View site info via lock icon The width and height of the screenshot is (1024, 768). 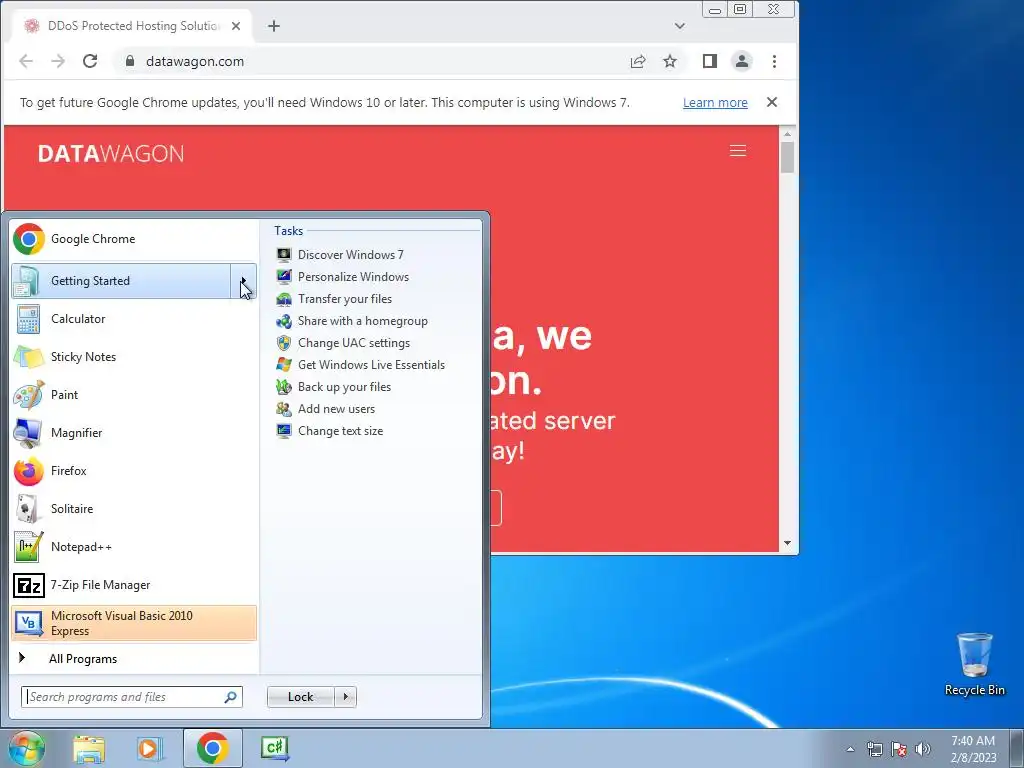(x=130, y=61)
